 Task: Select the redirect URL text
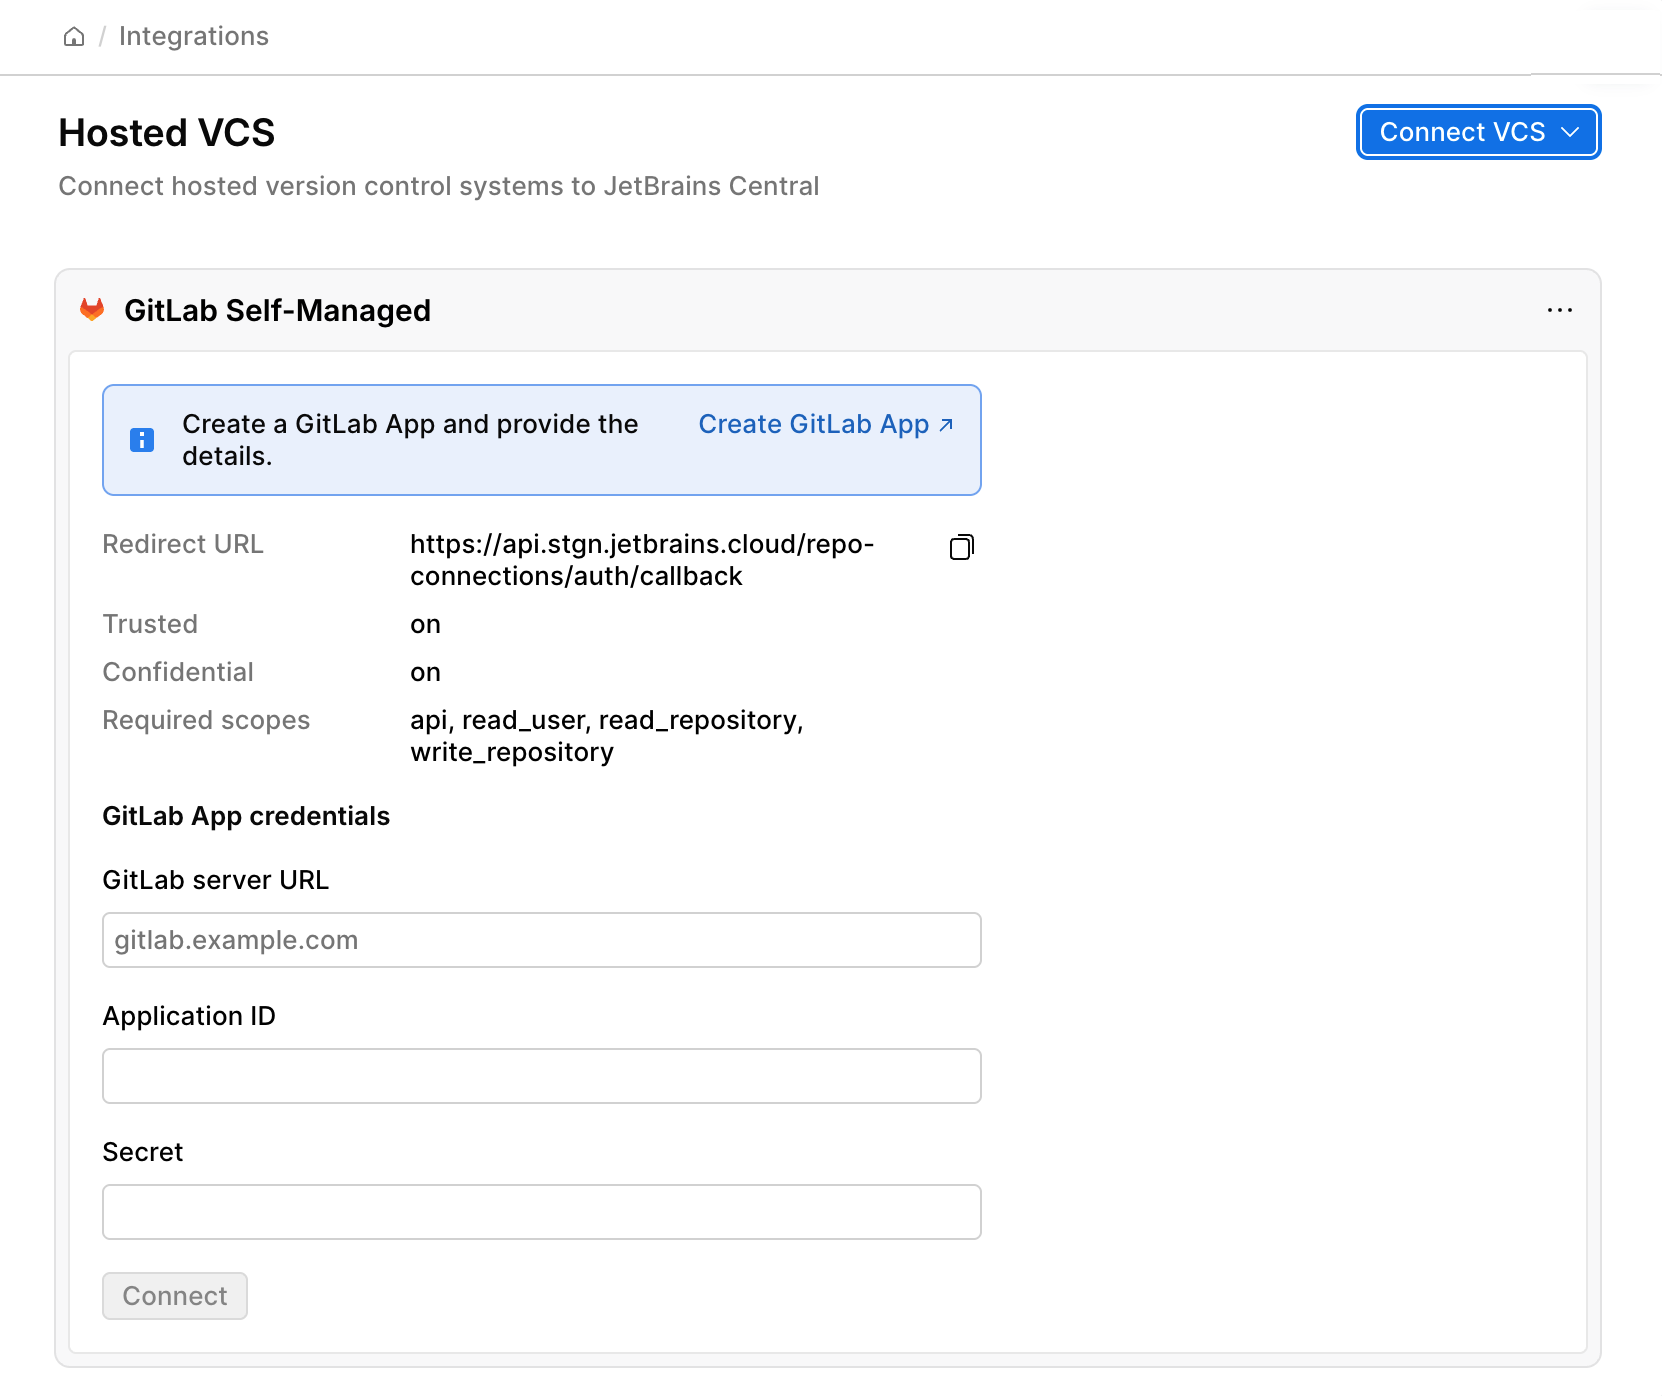pos(642,560)
